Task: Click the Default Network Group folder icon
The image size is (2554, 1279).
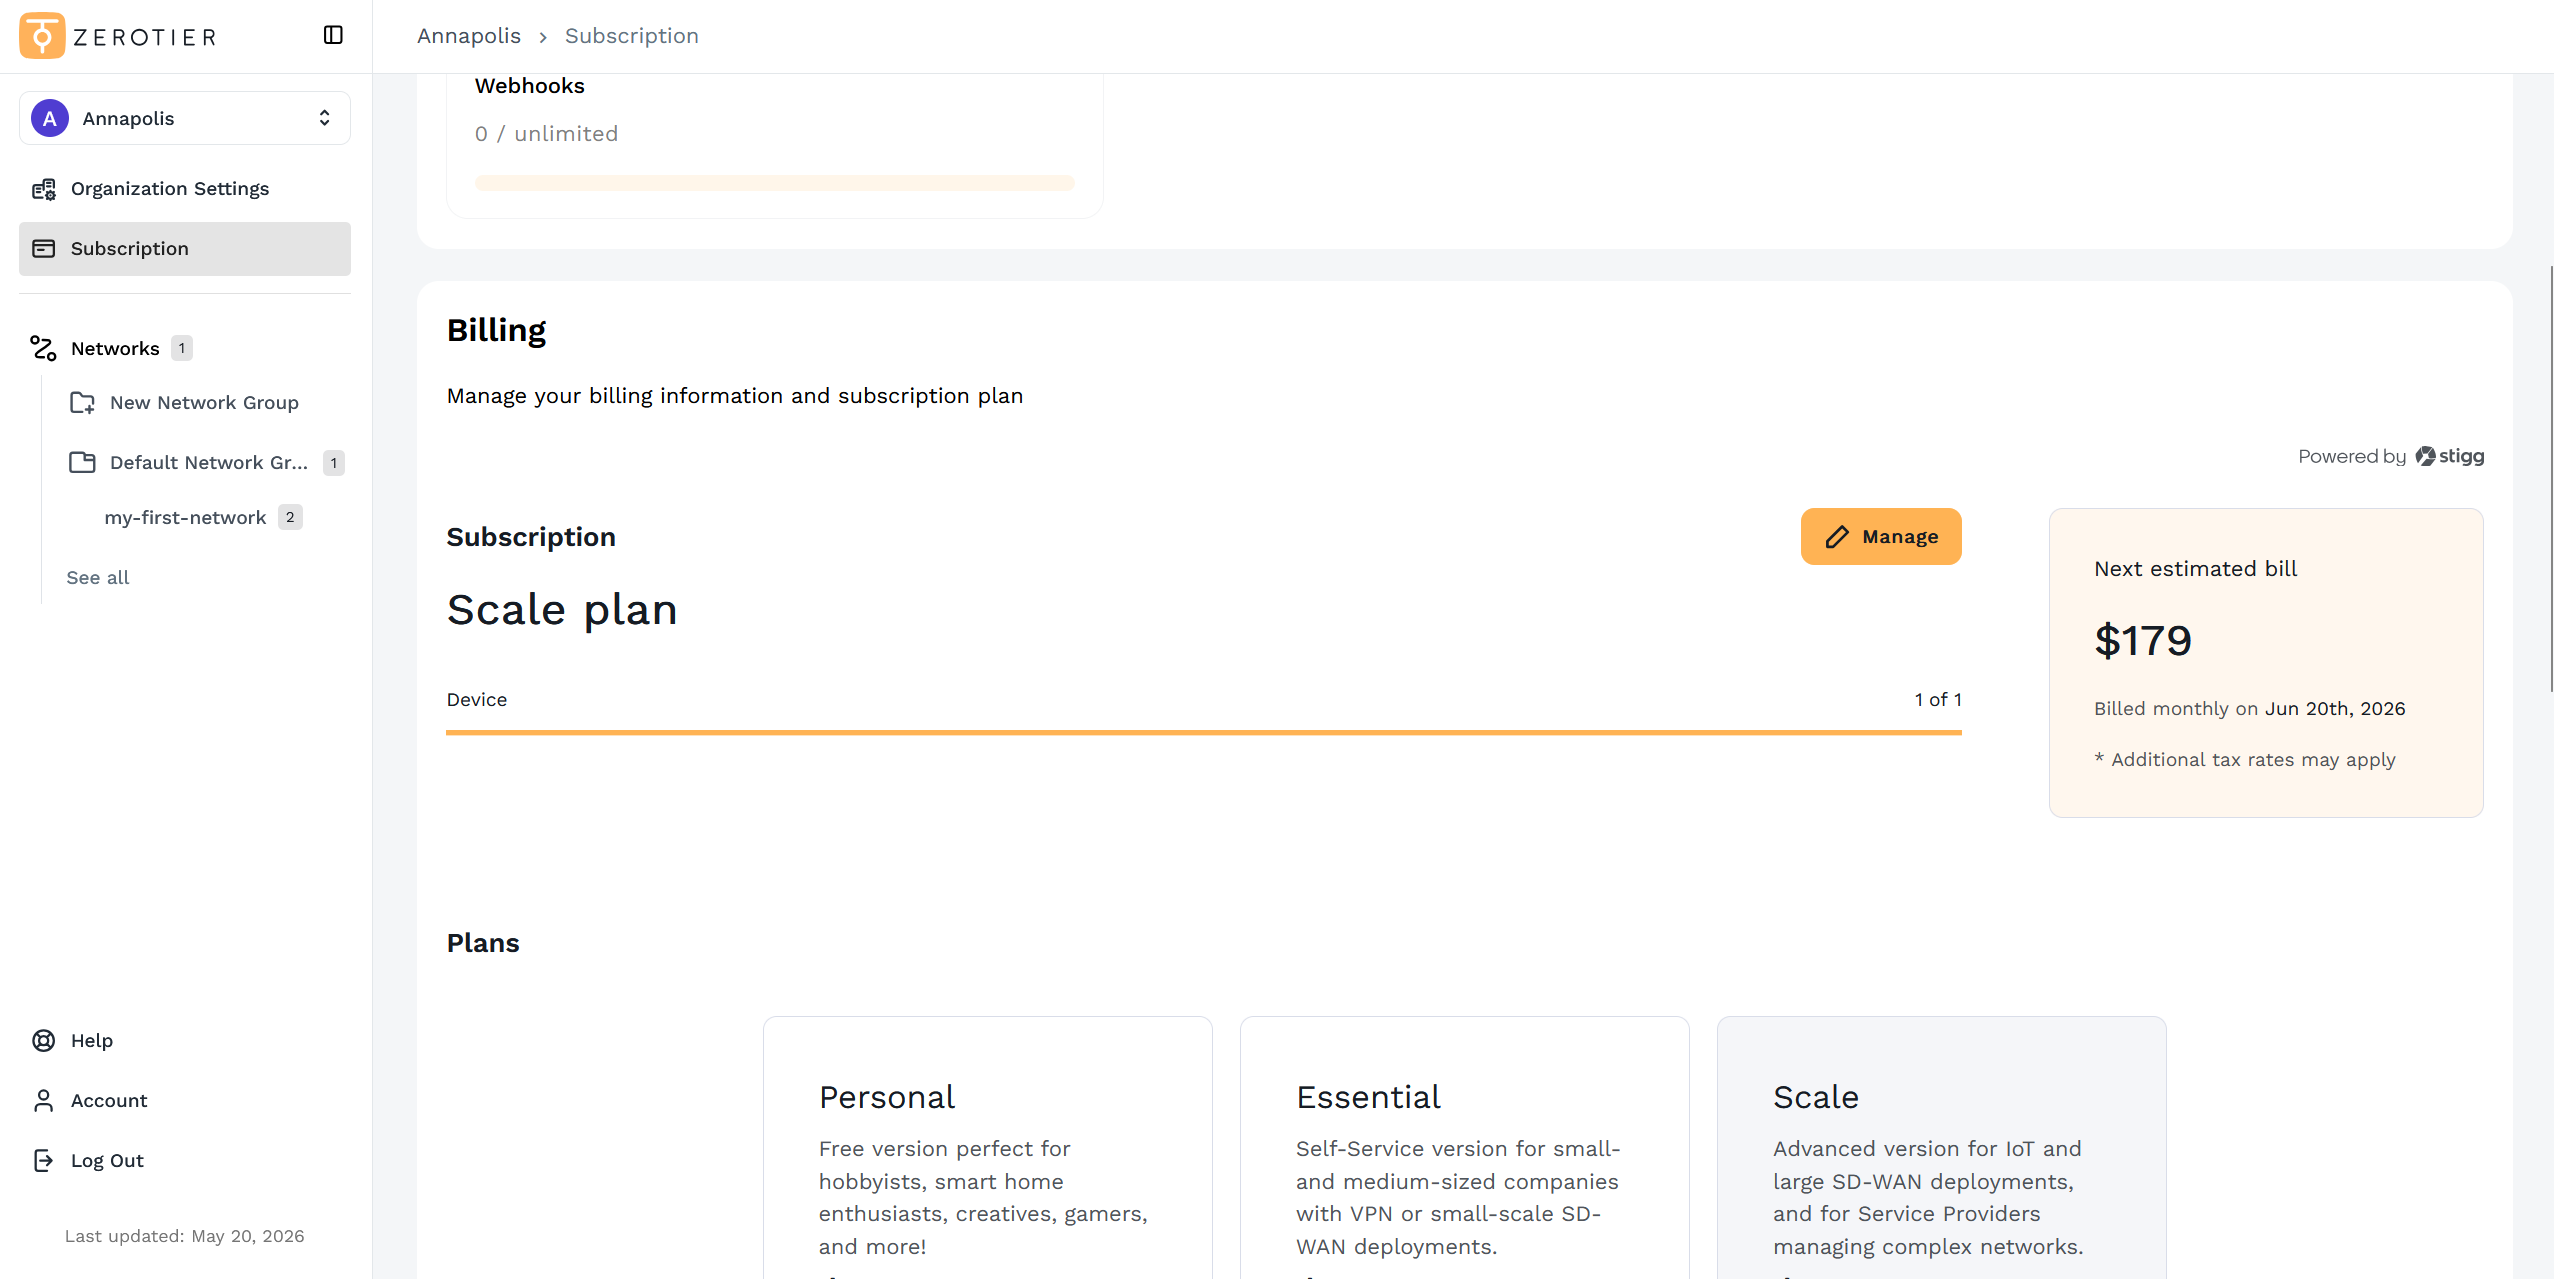Action: tap(82, 462)
